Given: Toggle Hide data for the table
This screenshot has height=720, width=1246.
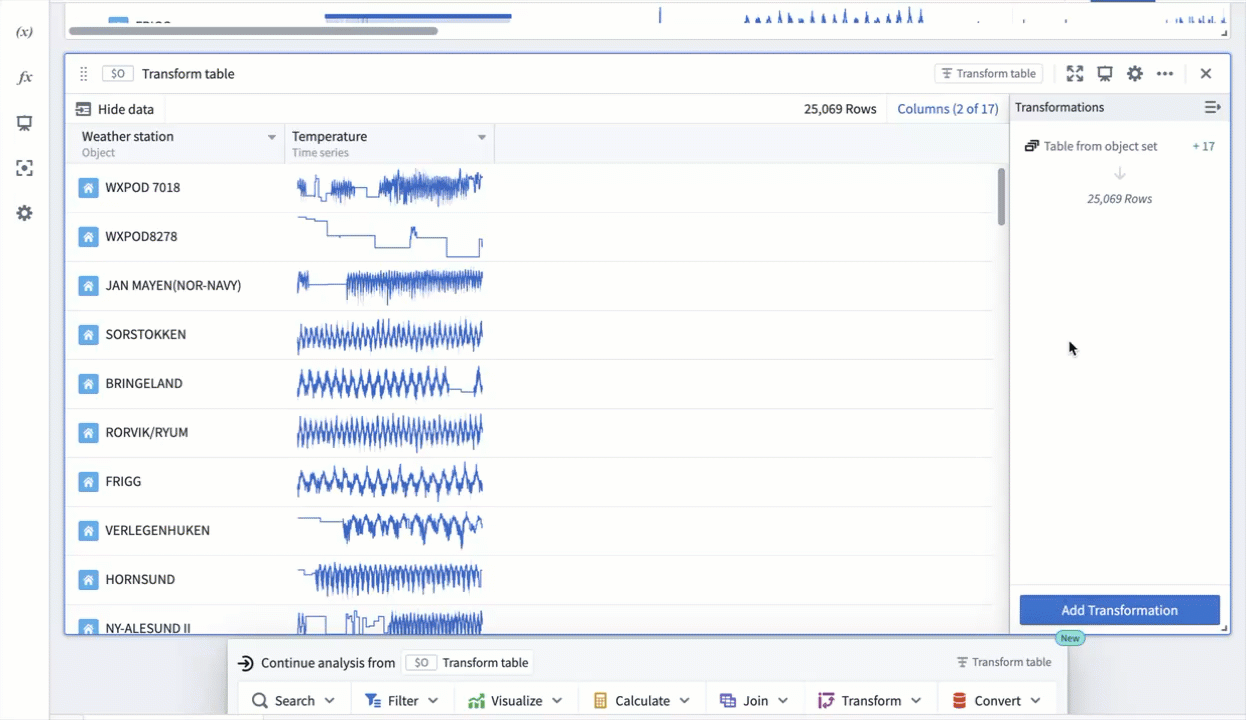Looking at the screenshot, I should (115, 109).
